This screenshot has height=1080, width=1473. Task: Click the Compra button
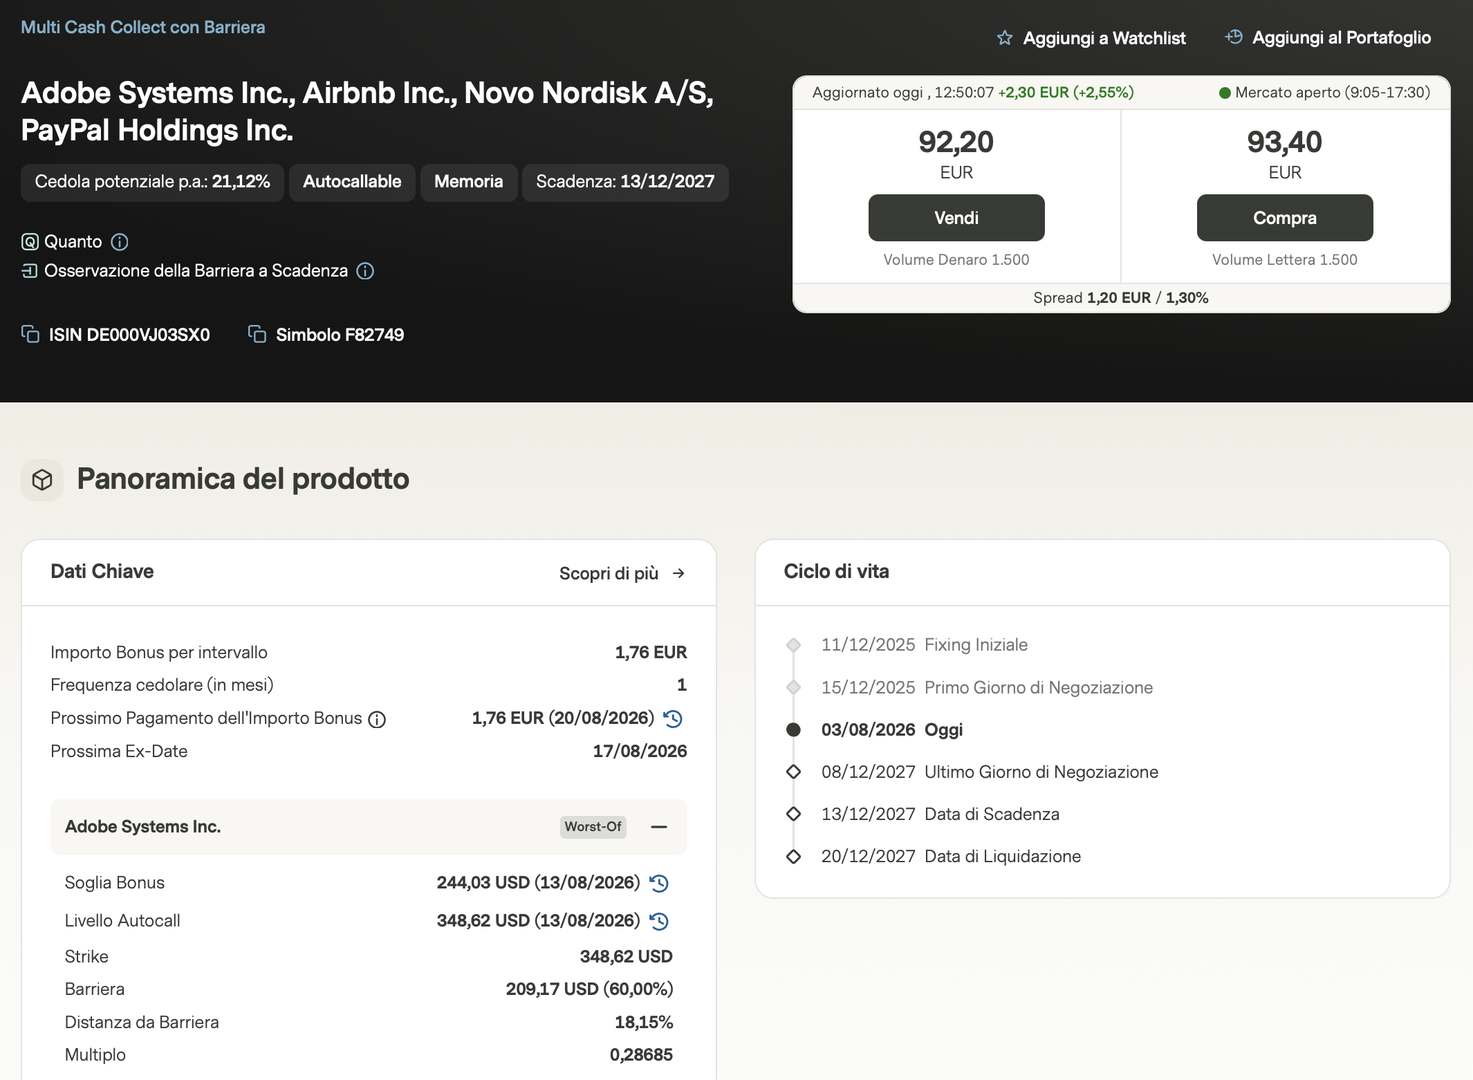(x=1285, y=218)
